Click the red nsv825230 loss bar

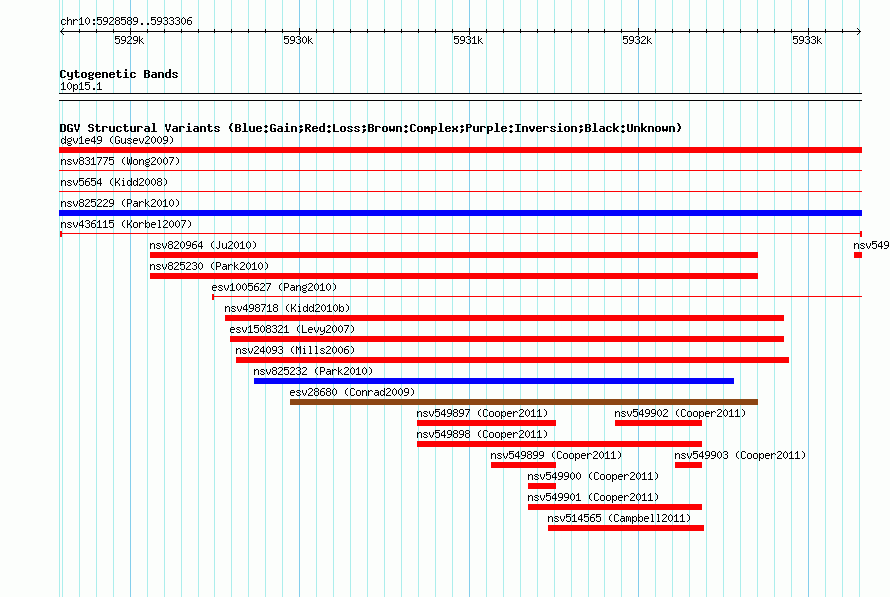[454, 276]
